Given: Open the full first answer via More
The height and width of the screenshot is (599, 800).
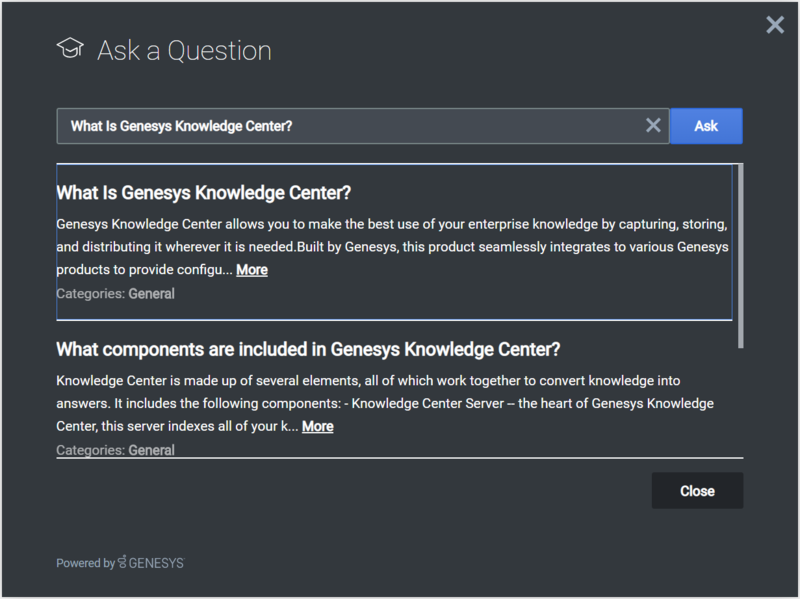Looking at the screenshot, I should 250,269.
